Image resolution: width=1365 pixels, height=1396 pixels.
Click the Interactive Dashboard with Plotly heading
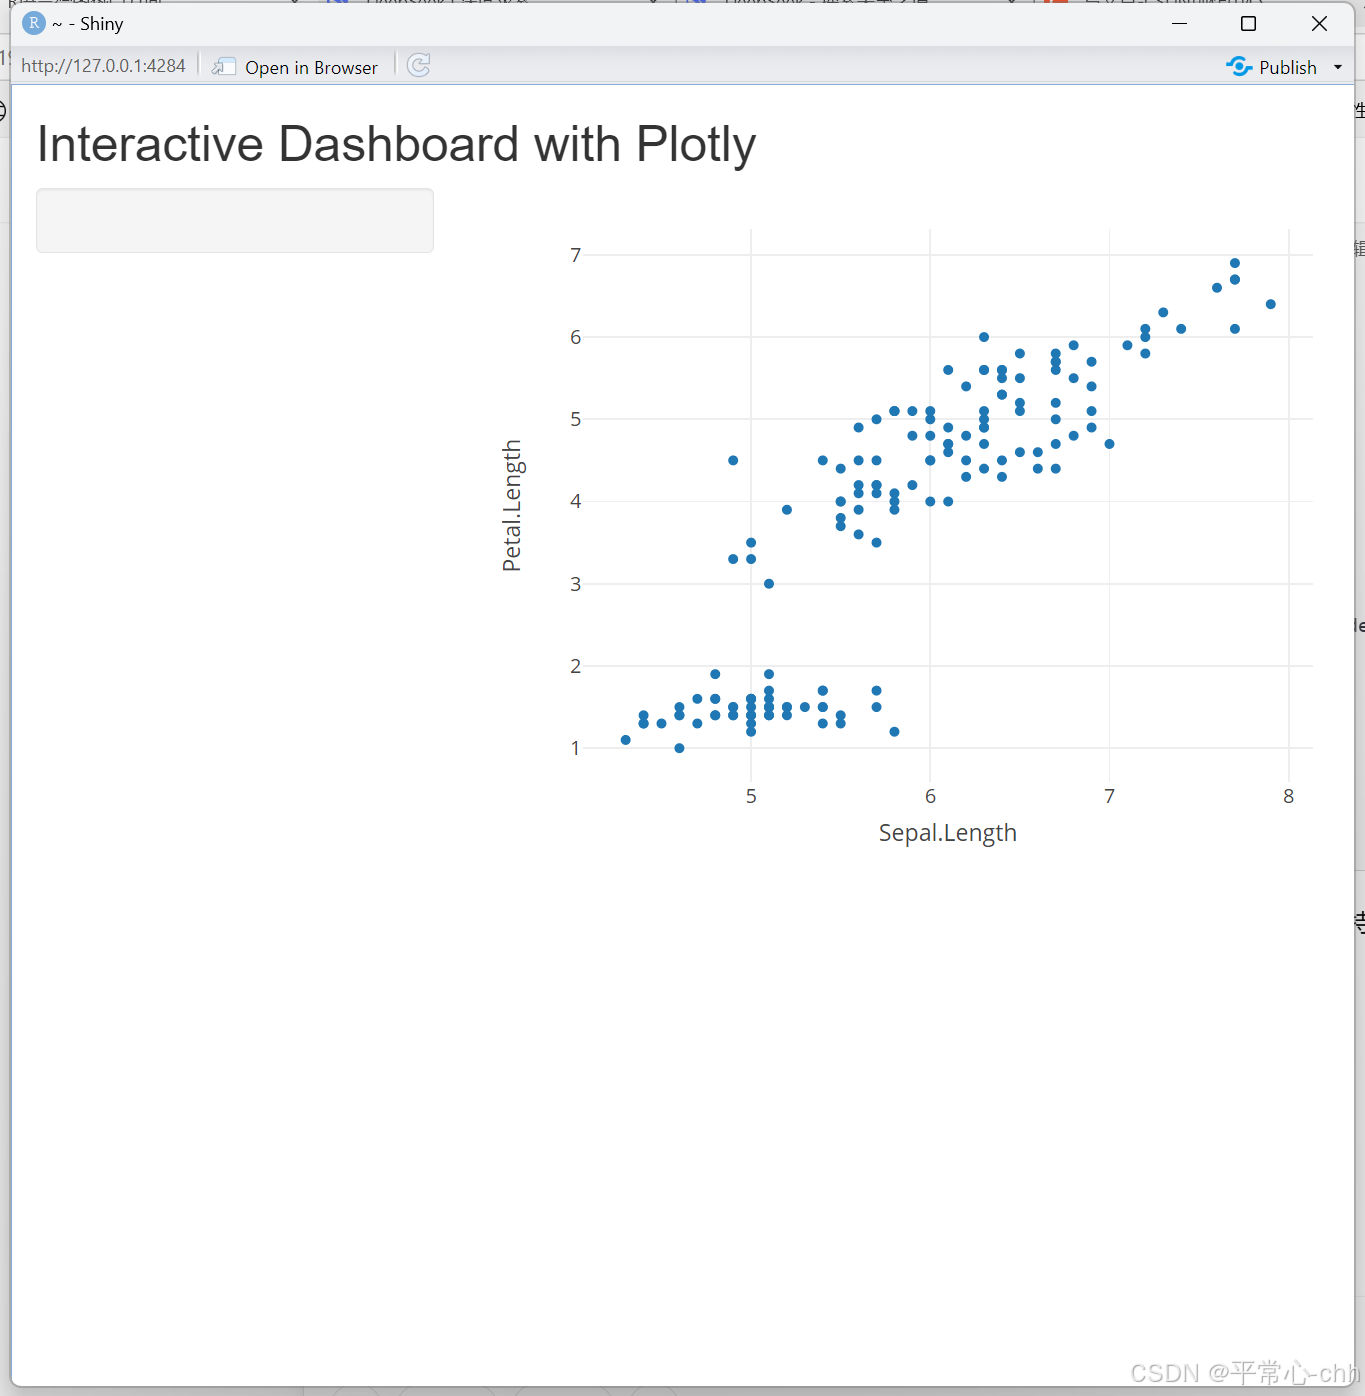tap(396, 144)
